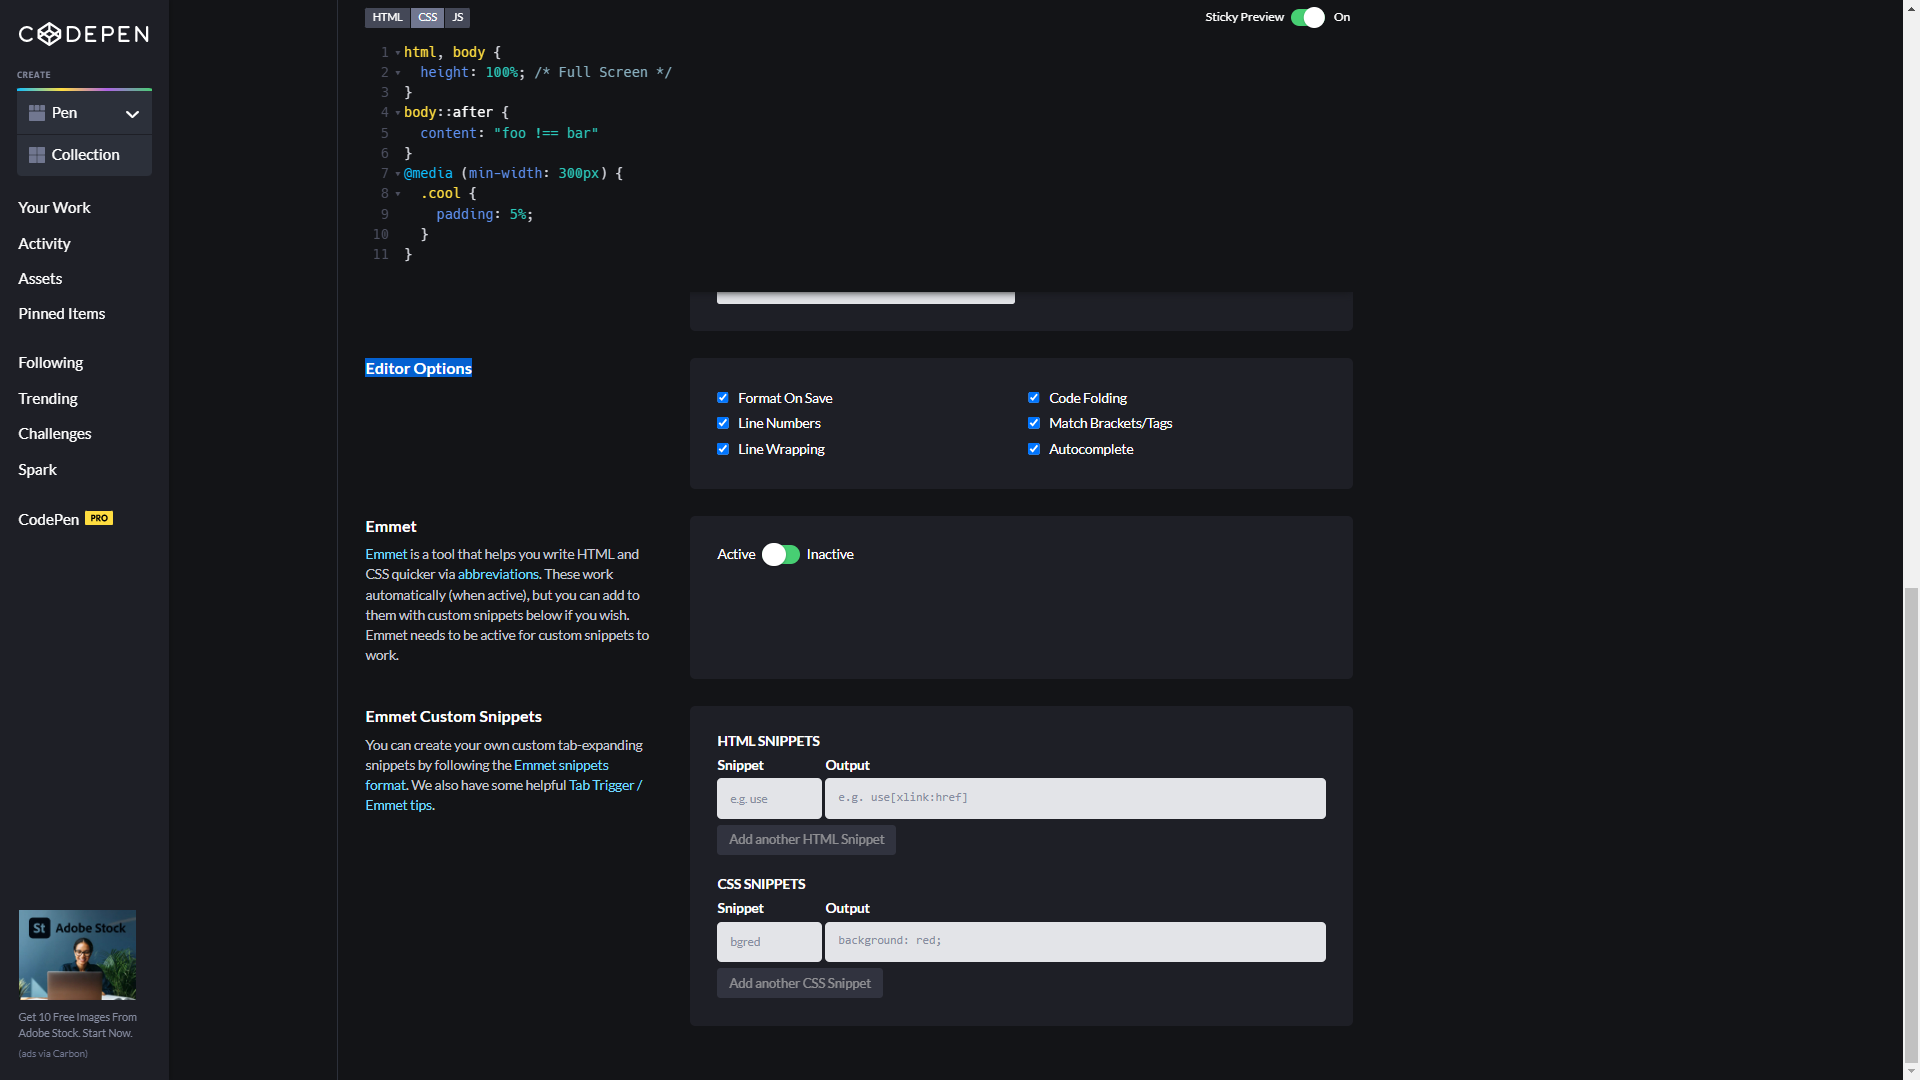
Task: Click the Adobe Stock ad image
Action: [x=77, y=954]
